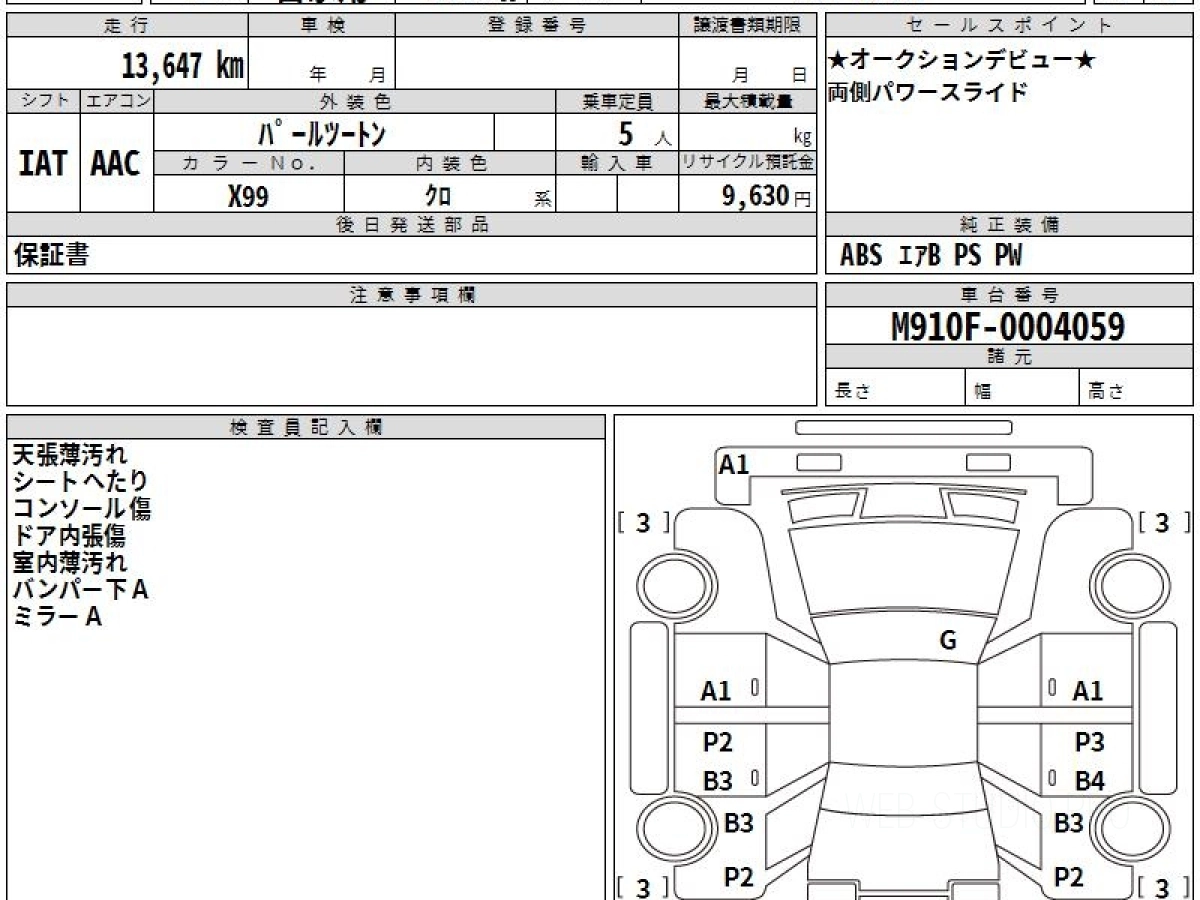Click the A1 mark beside the front bumper
Screen dimensions: 1200x900
[734, 464]
